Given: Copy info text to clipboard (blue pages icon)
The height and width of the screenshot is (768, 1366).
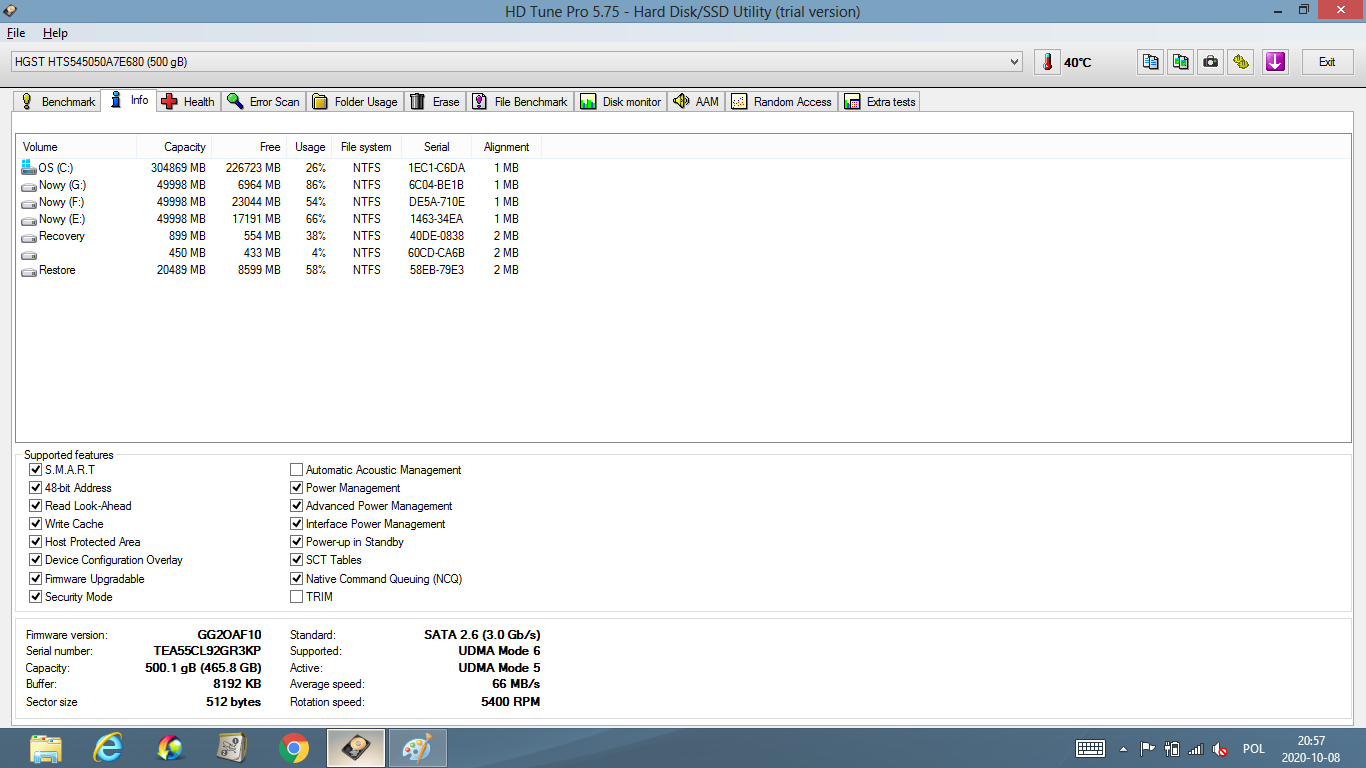Looking at the screenshot, I should click(x=1151, y=62).
